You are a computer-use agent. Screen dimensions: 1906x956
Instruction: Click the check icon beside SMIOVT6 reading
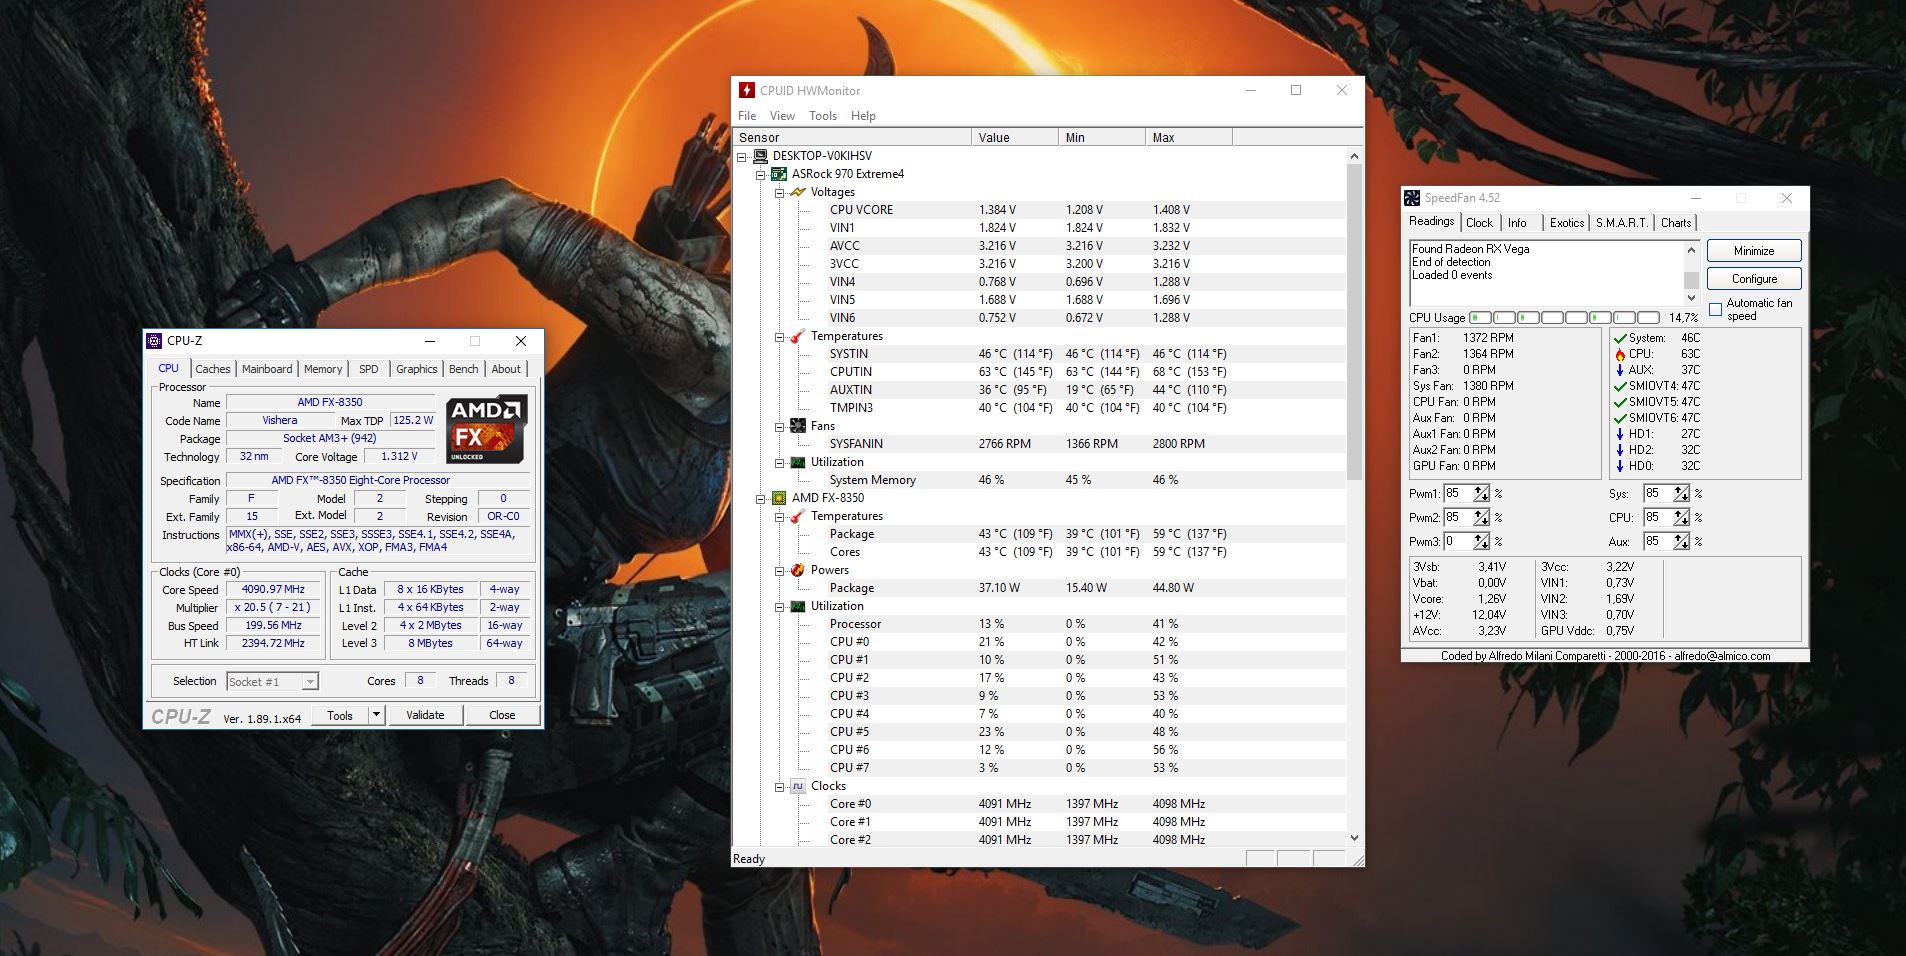(1620, 418)
